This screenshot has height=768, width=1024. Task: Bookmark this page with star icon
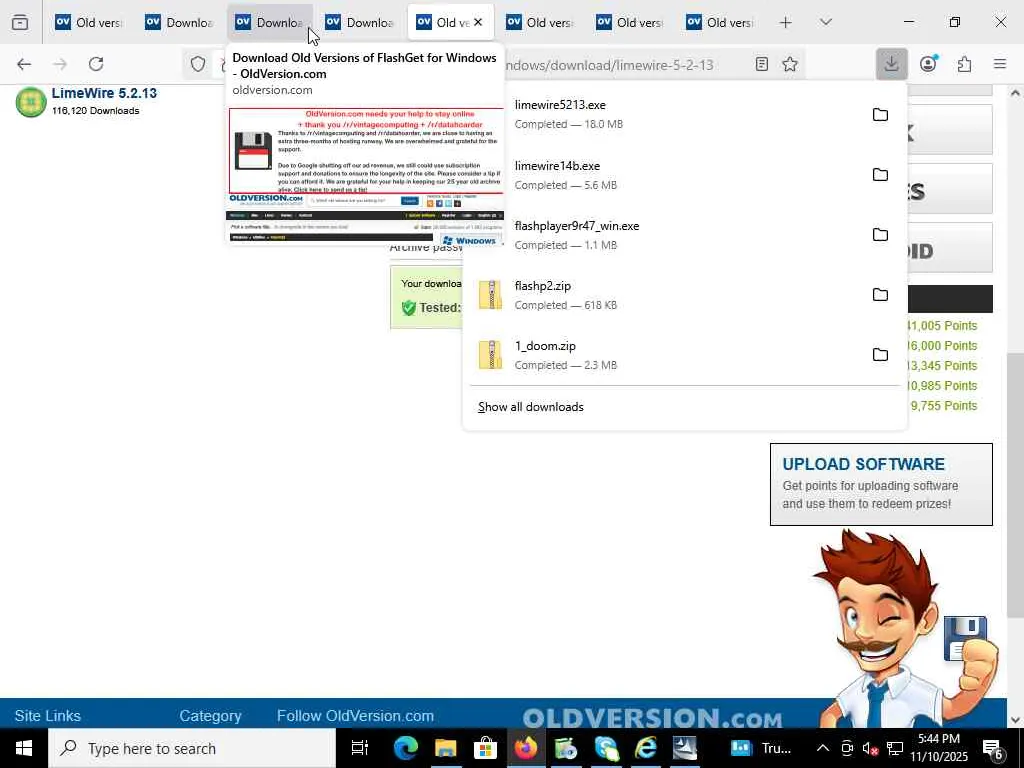790,64
